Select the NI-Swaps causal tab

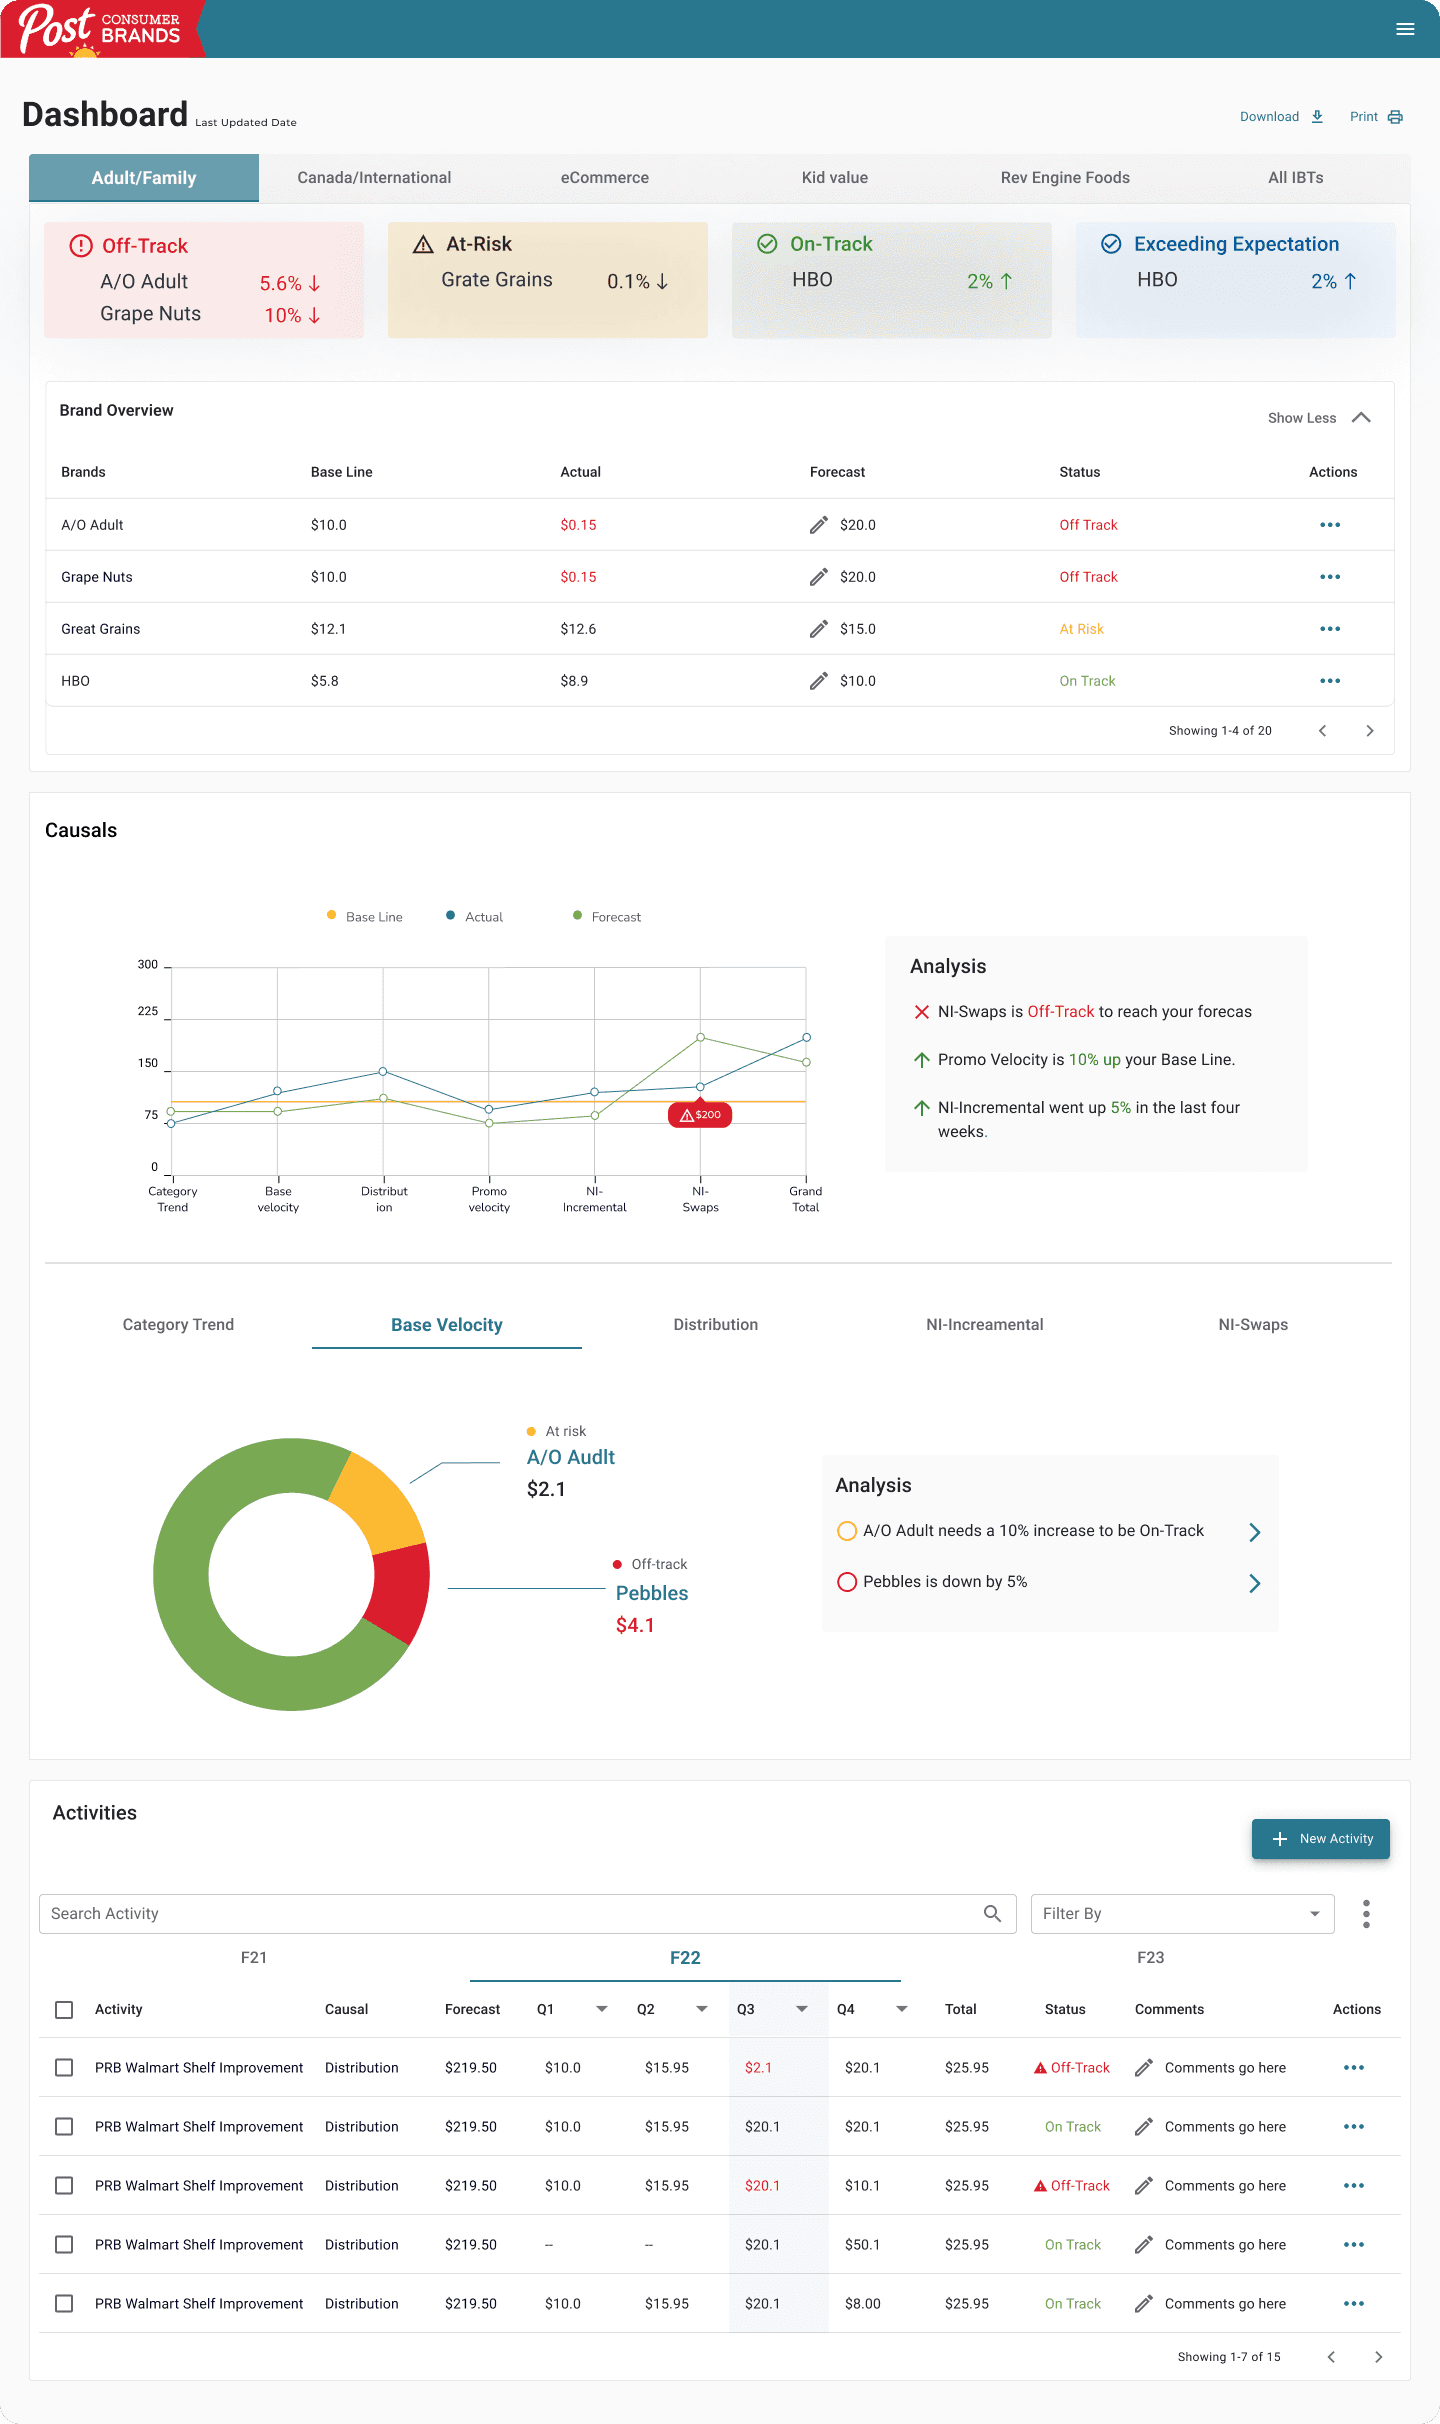coord(1253,1324)
